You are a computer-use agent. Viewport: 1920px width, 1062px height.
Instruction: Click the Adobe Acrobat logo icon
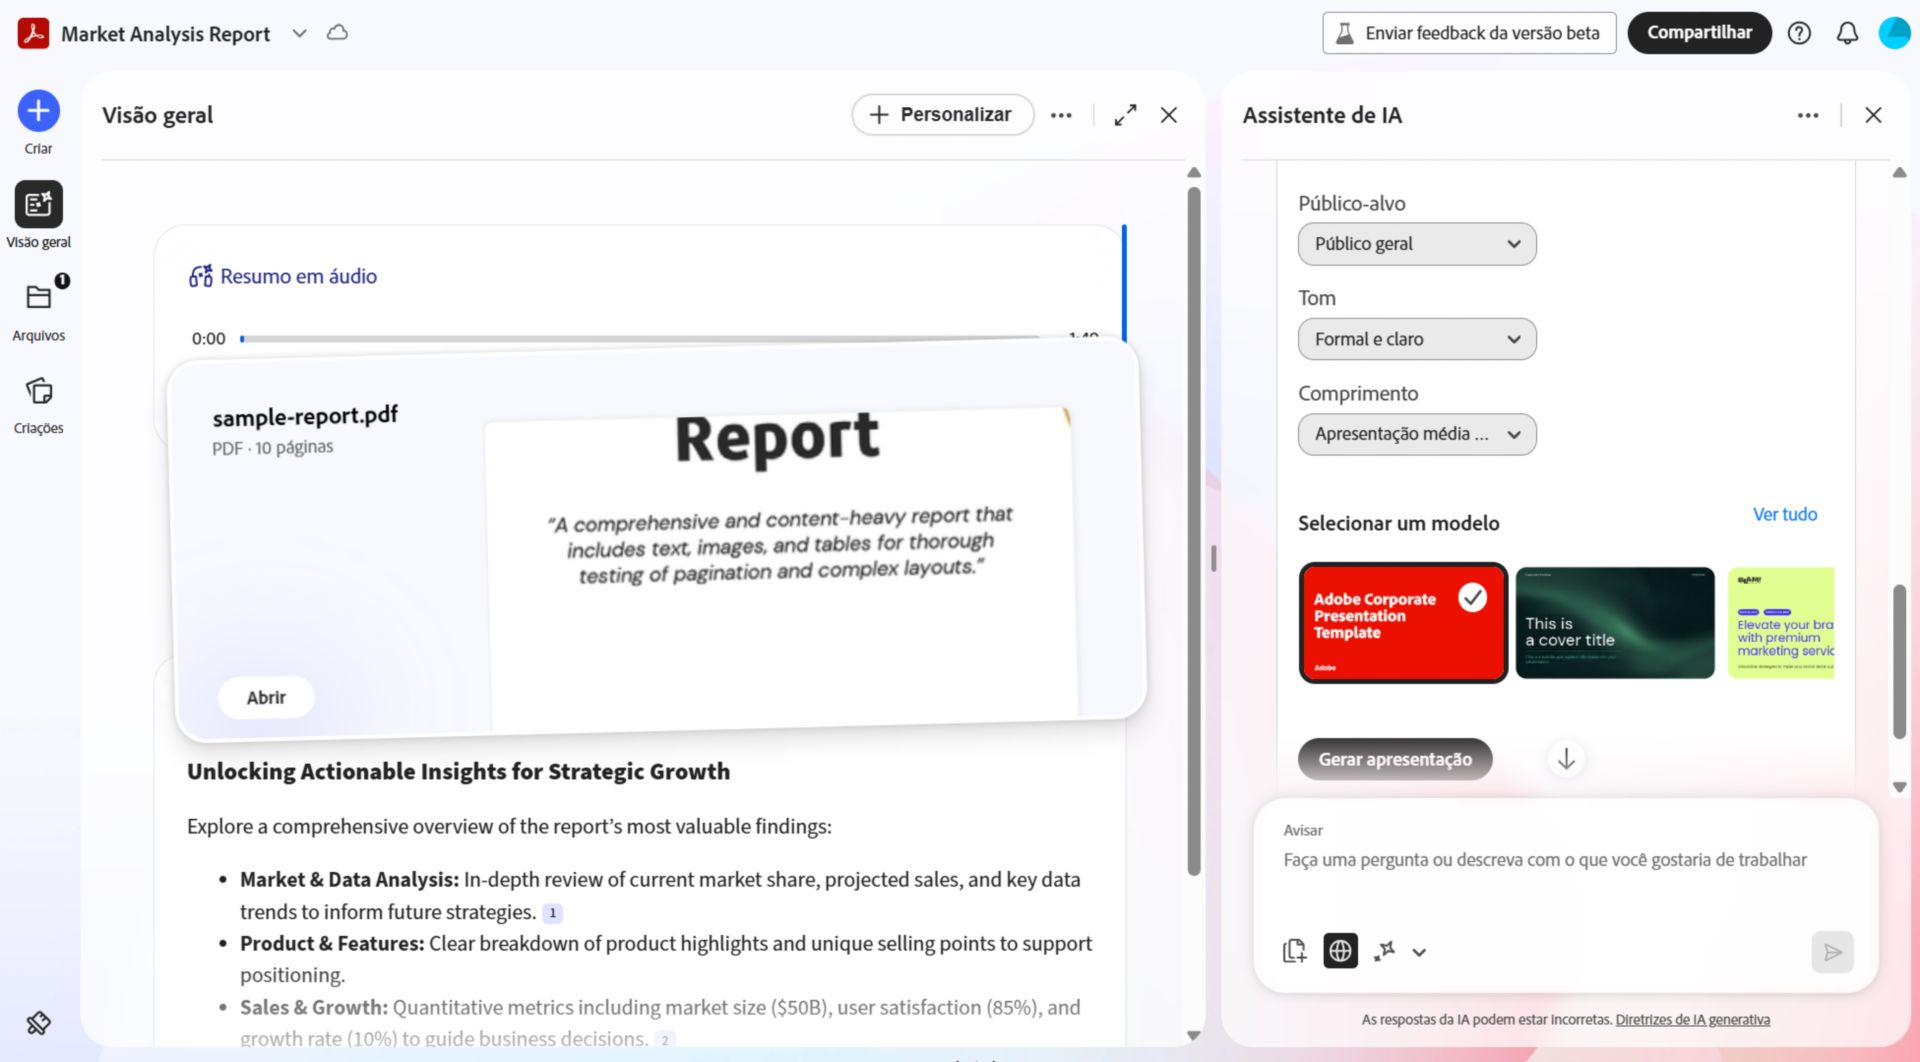coord(33,33)
